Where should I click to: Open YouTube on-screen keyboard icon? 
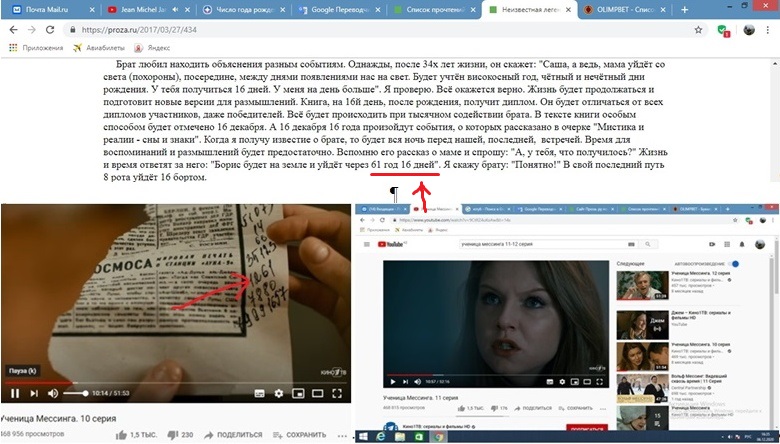631,244
